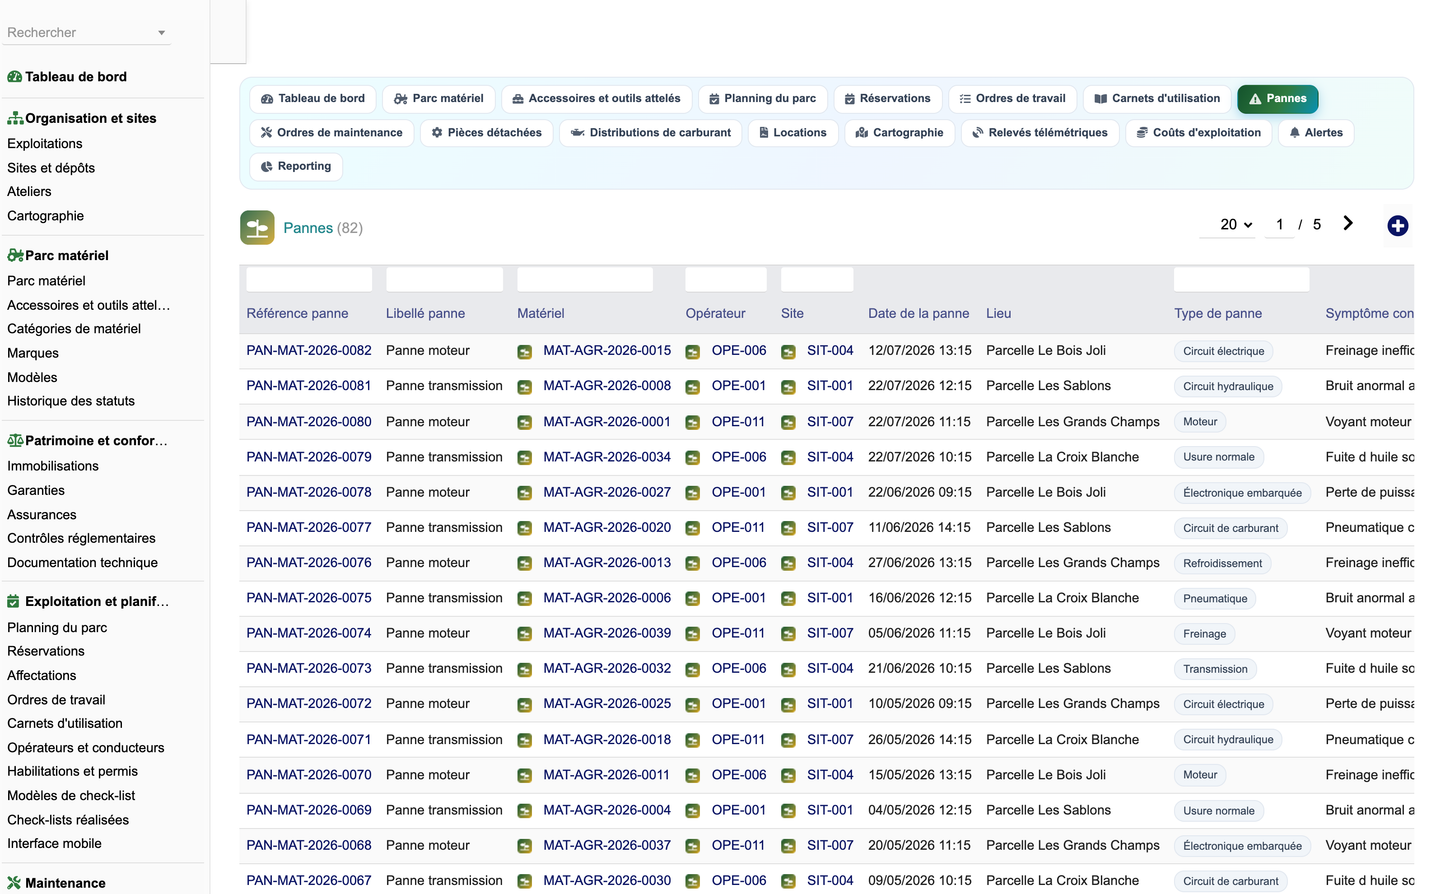The image size is (1445, 894).
Task: Open Check-lists réalisées in sidebar
Action: (x=68, y=820)
